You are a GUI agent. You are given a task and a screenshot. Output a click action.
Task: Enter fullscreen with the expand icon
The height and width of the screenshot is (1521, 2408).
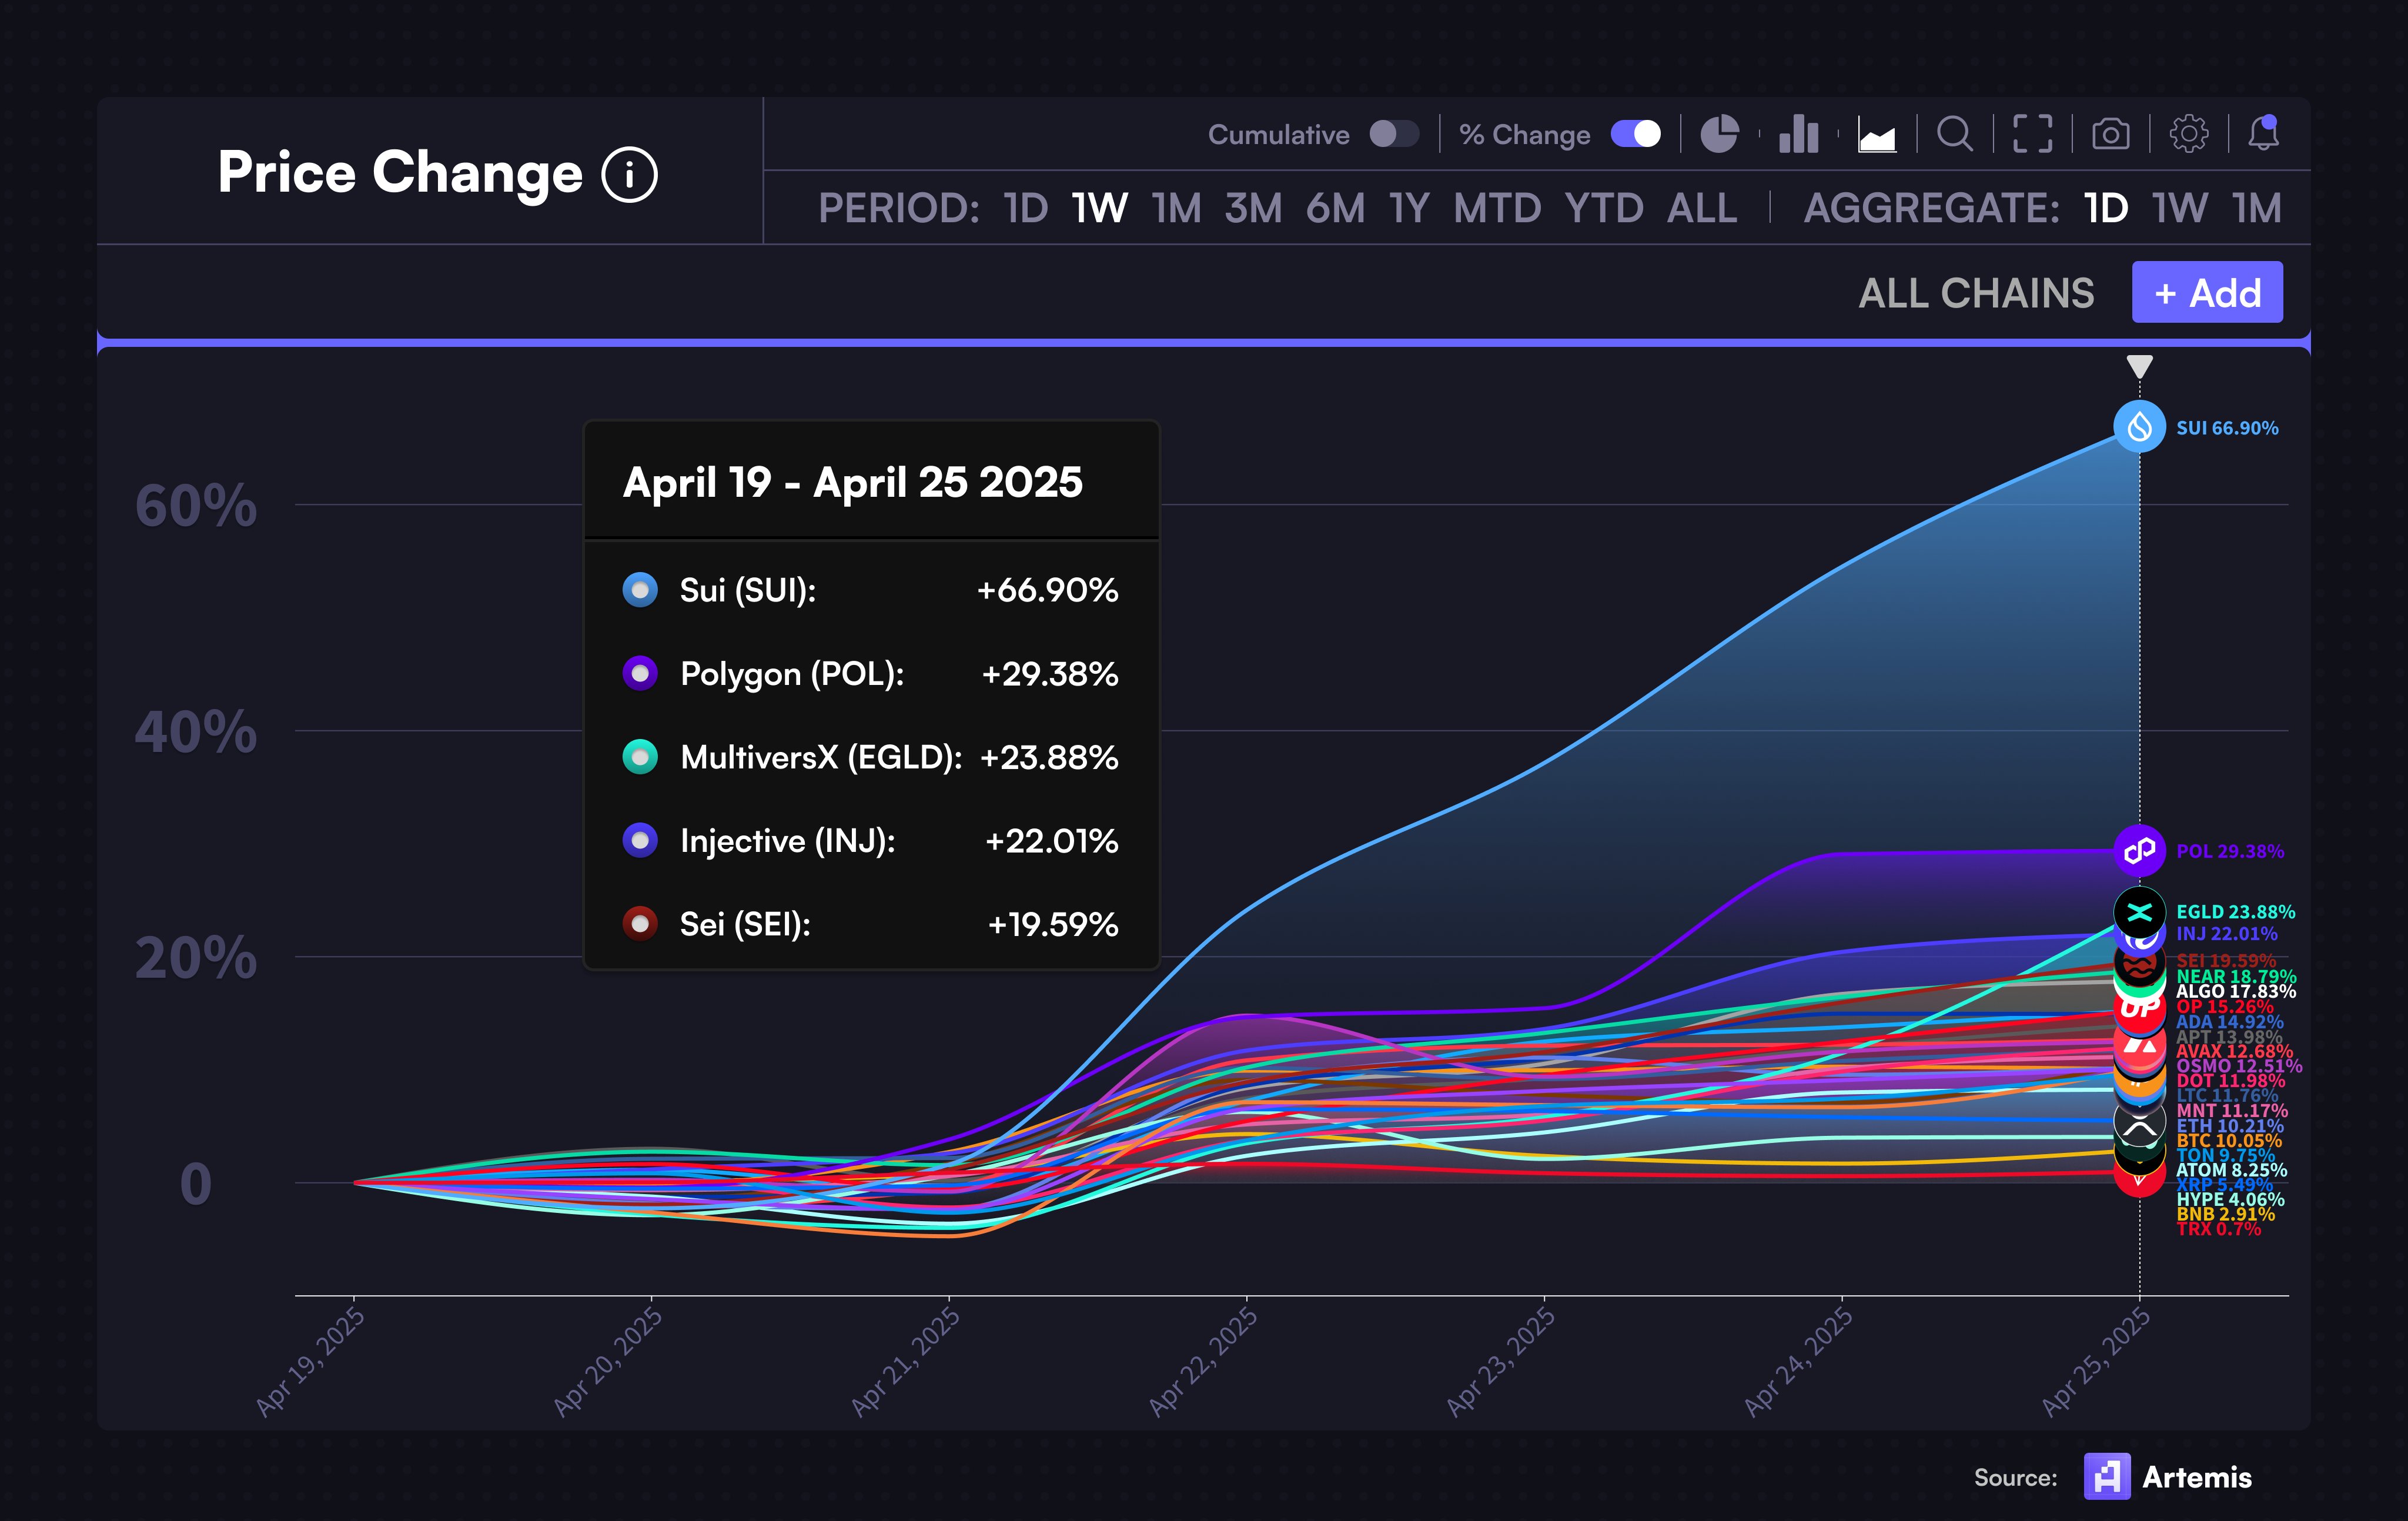pyautogui.click(x=2033, y=134)
